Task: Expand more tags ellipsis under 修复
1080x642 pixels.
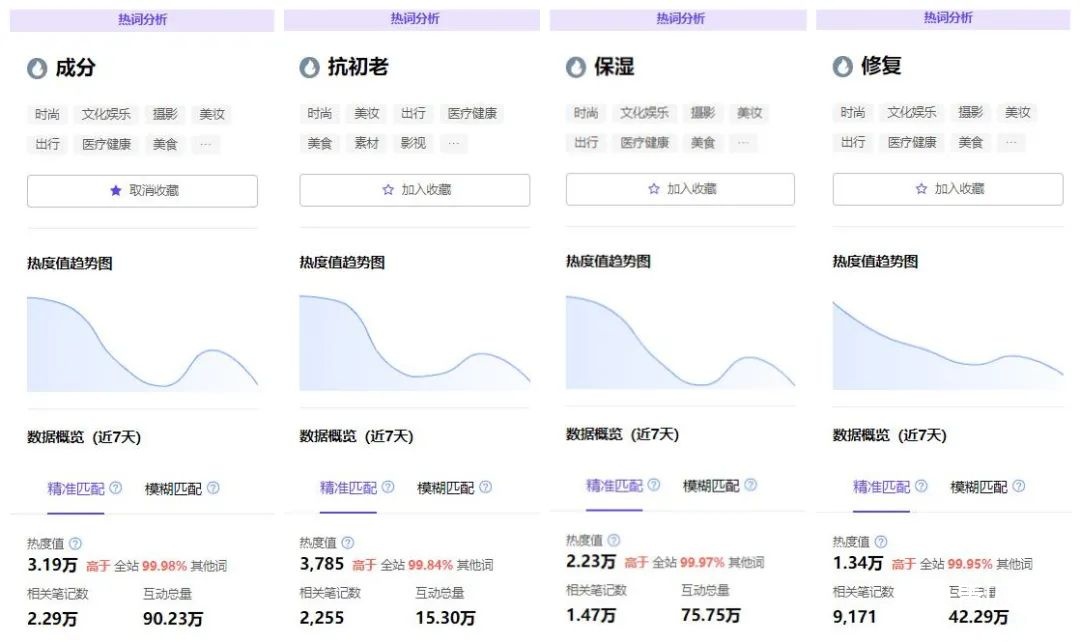Action: tap(1011, 143)
